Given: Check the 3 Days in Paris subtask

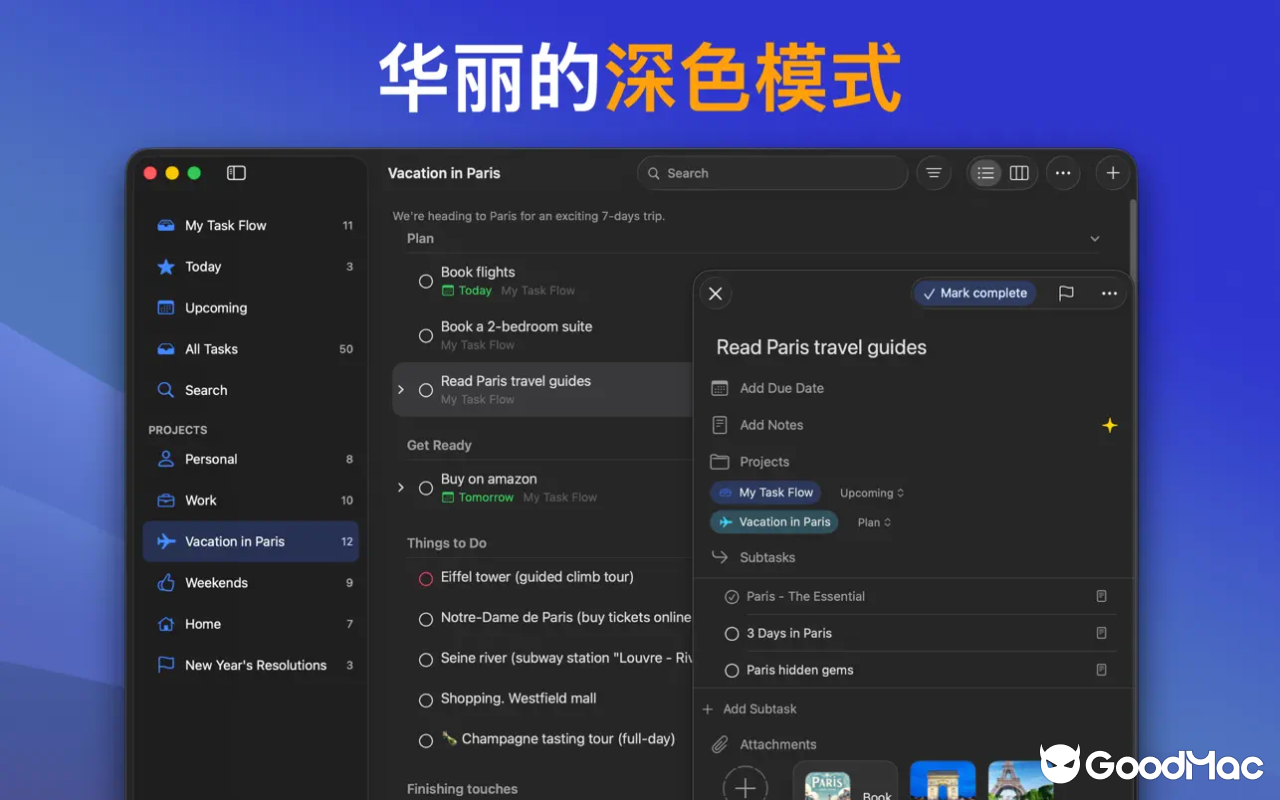Looking at the screenshot, I should point(732,633).
